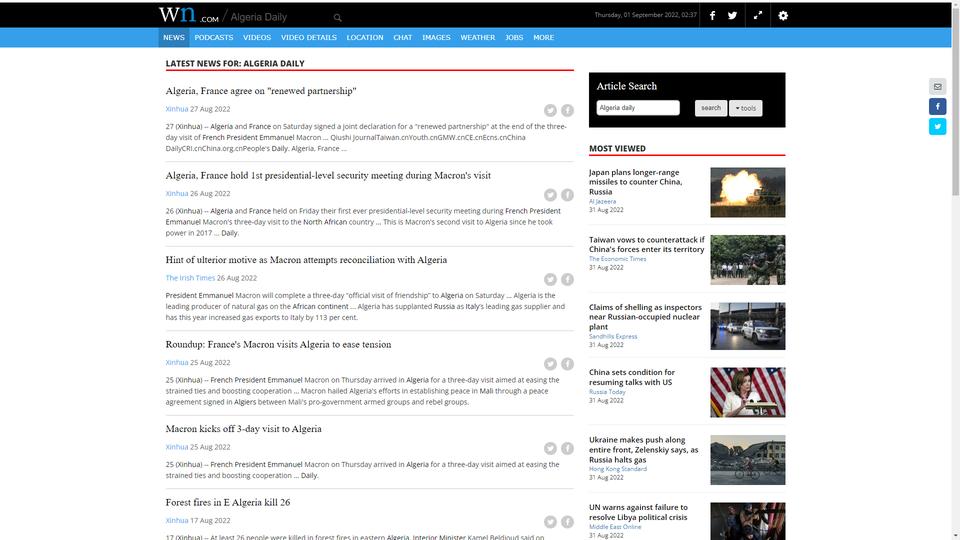Open 'Hint of ulterior motive as Macron' headline
Image resolution: width=960 pixels, height=540 pixels.
click(x=306, y=260)
